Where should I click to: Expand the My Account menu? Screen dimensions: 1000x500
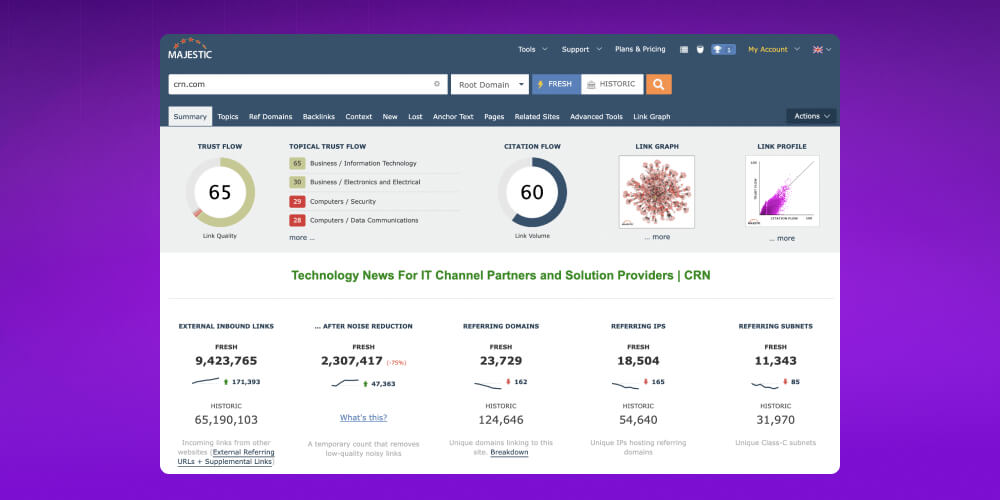(773, 49)
